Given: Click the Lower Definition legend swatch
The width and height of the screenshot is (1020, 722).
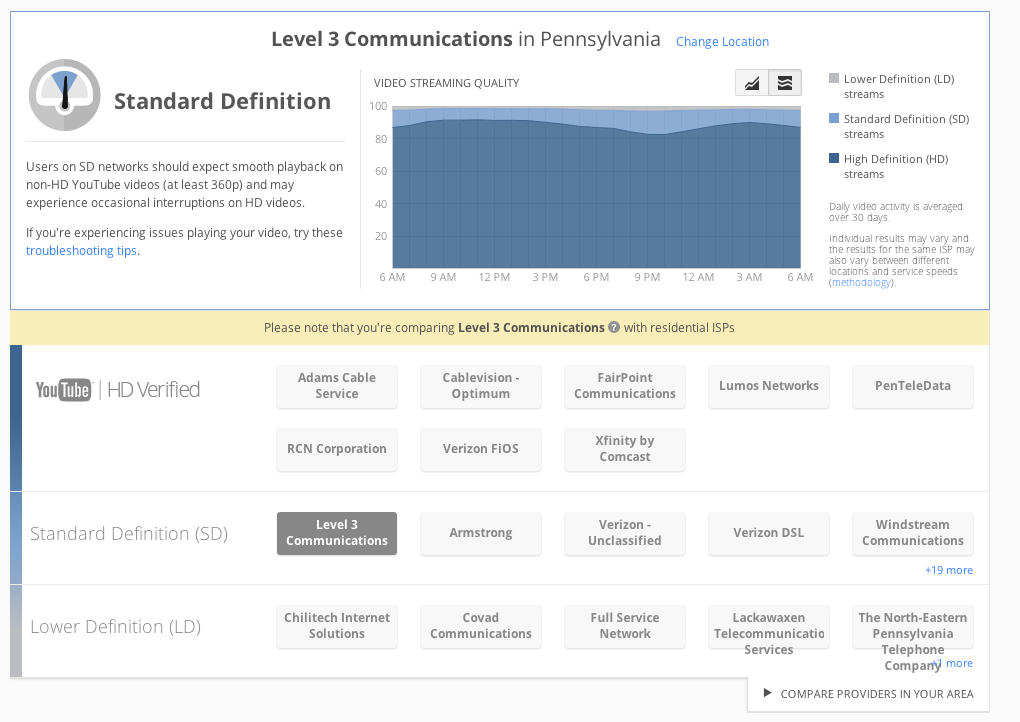Looking at the screenshot, I should 834,79.
